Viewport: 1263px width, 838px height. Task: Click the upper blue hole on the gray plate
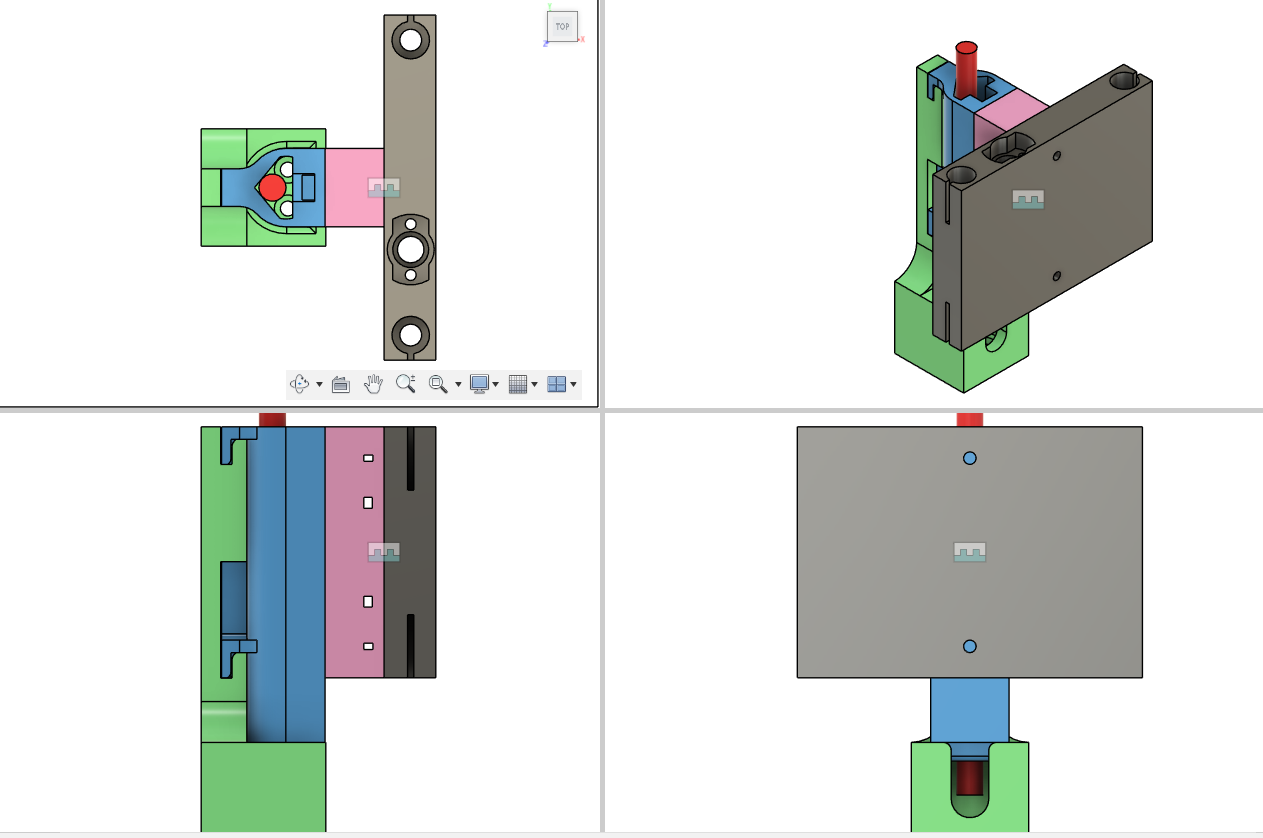969,458
